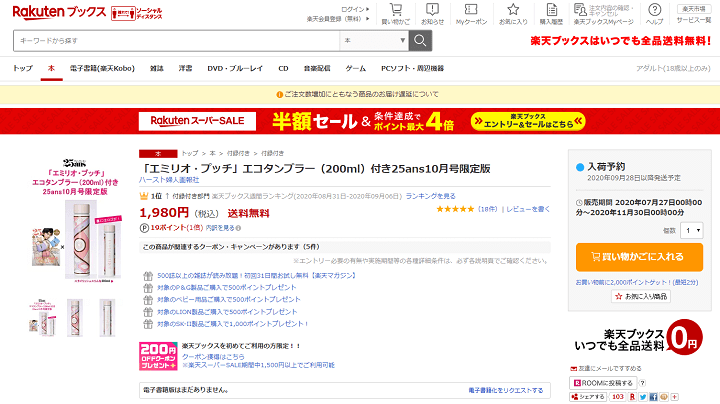Image resolution: width=720 pixels, height=404 pixels.
Task: Switch to 電子書籍(楽天Kobo) tab
Action: coord(102,68)
